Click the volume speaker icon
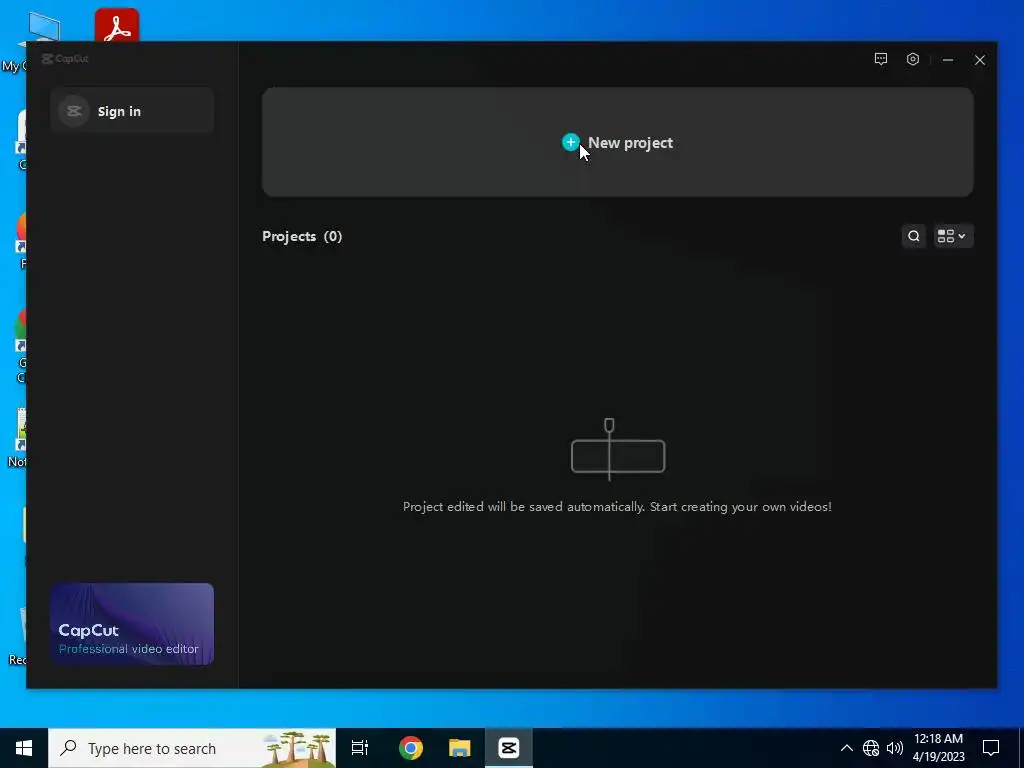Viewport: 1024px width, 768px height. click(x=895, y=748)
